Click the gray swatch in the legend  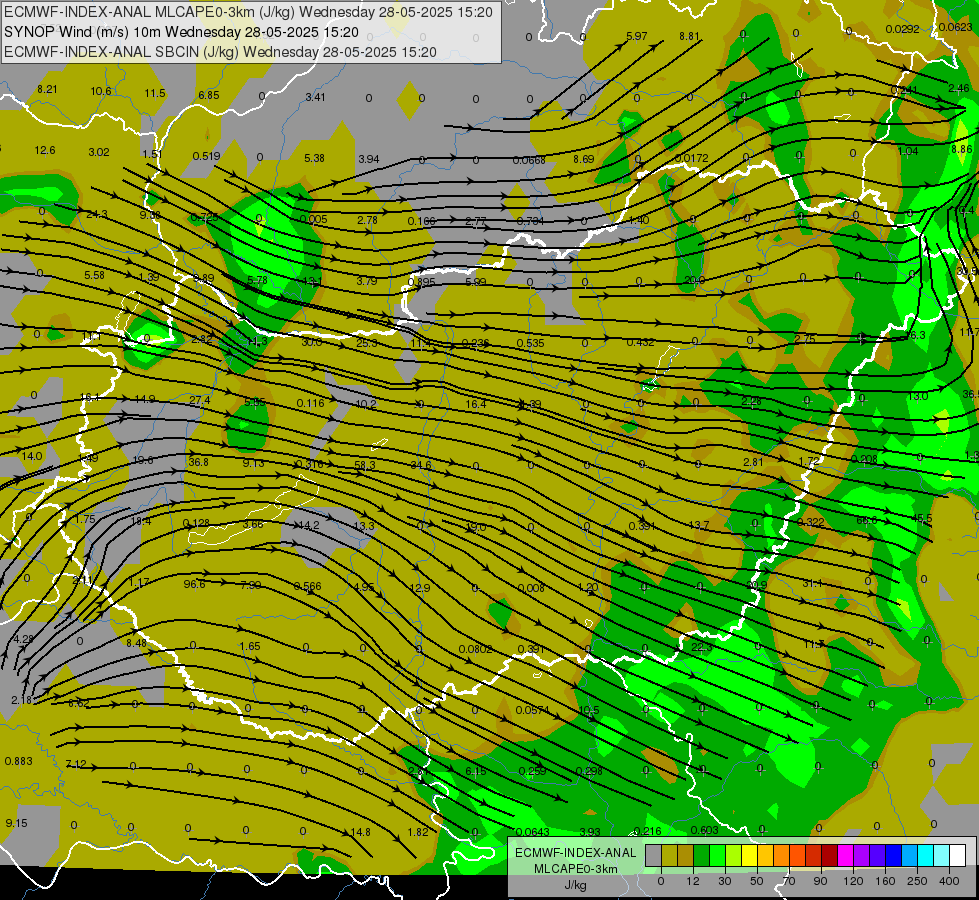[653, 855]
